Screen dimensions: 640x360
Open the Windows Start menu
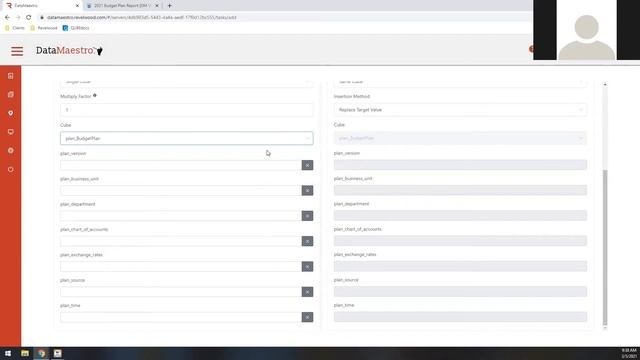[x=8, y=353]
